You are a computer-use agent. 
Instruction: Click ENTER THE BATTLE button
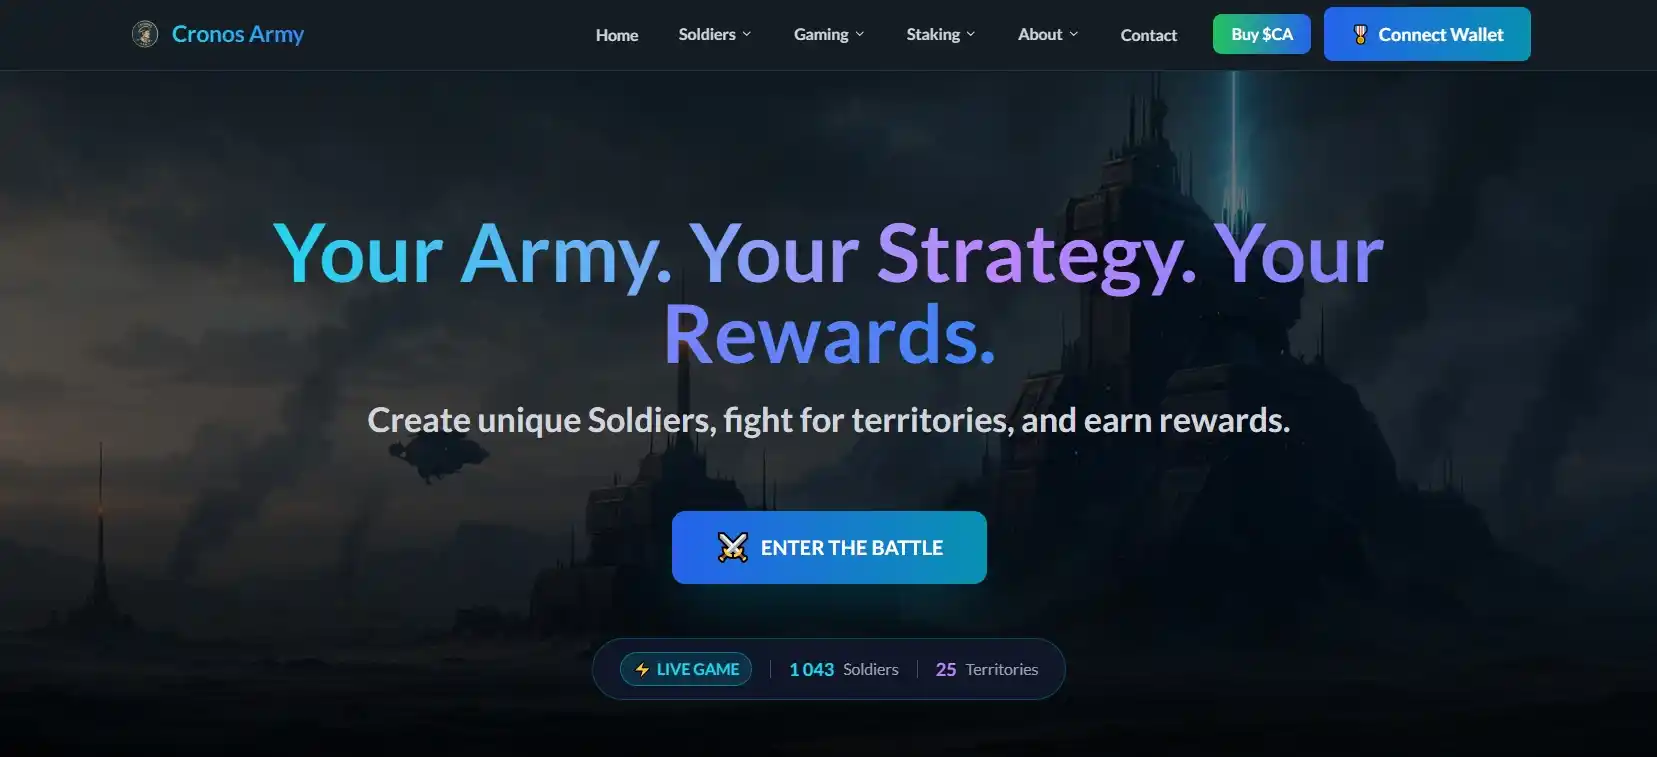tap(829, 547)
